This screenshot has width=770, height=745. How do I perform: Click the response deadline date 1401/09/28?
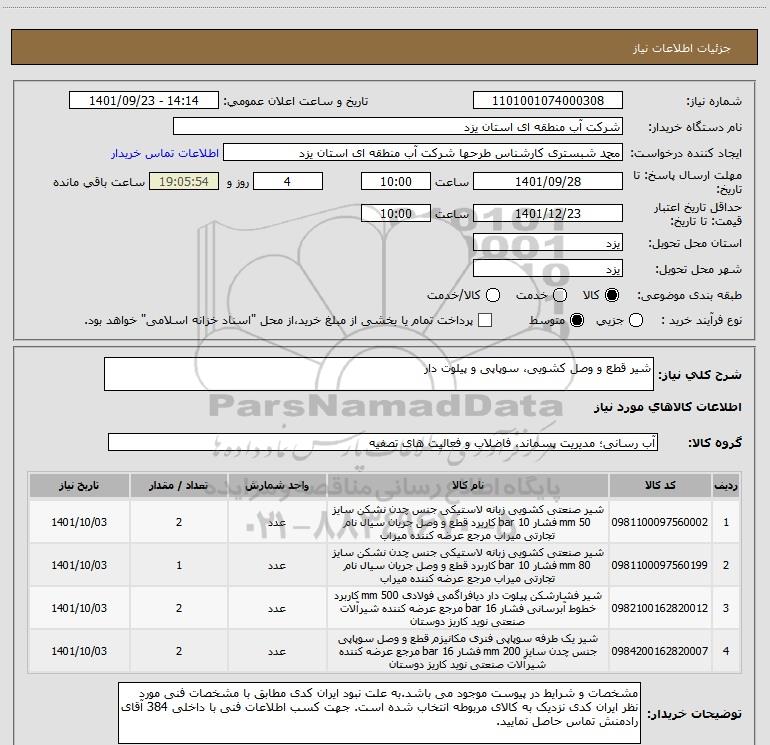(x=548, y=181)
